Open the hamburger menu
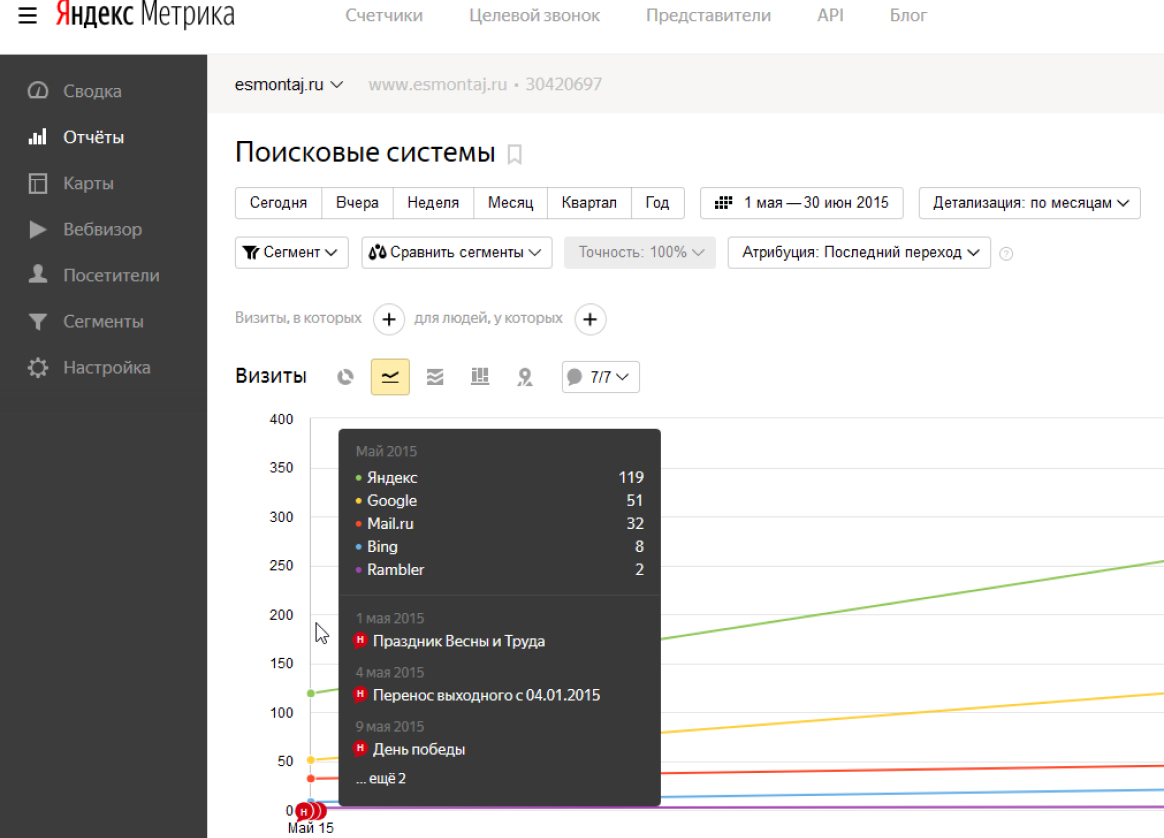The image size is (1164, 838). (x=27, y=15)
